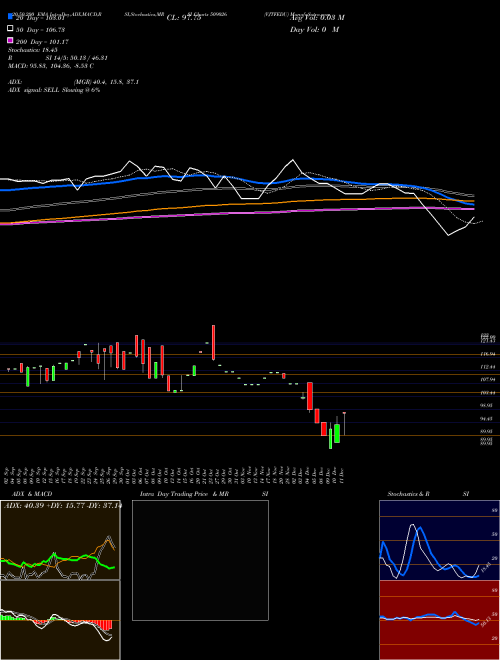Viewport: 500px width, 660px height.
Task: Click the 'Stochastics: 18.43' reading
Action: point(33,50)
